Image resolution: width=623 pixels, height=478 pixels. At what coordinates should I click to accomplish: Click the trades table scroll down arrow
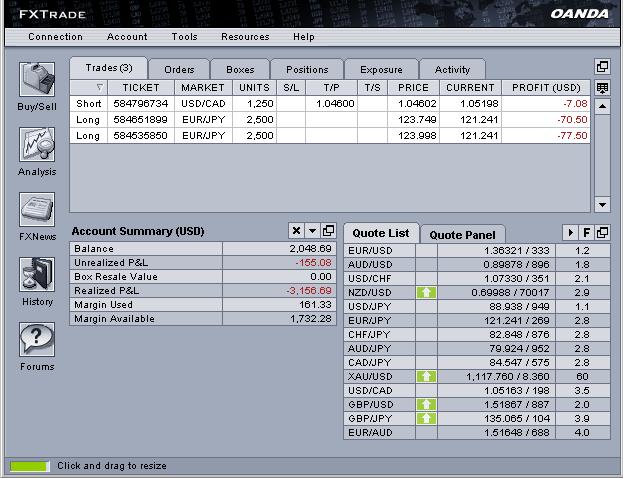[x=602, y=205]
